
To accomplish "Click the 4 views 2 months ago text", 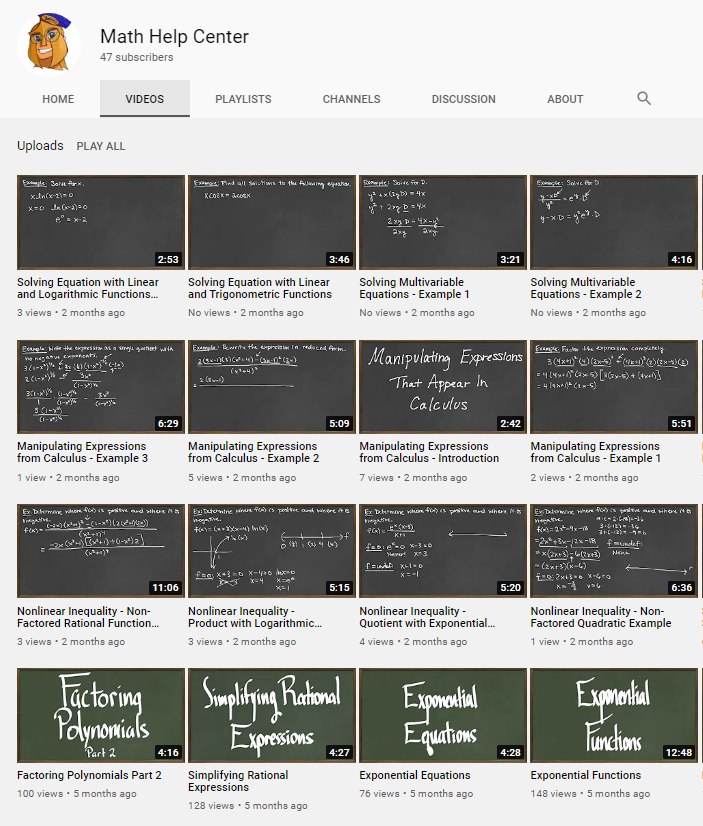I will (413, 642).
